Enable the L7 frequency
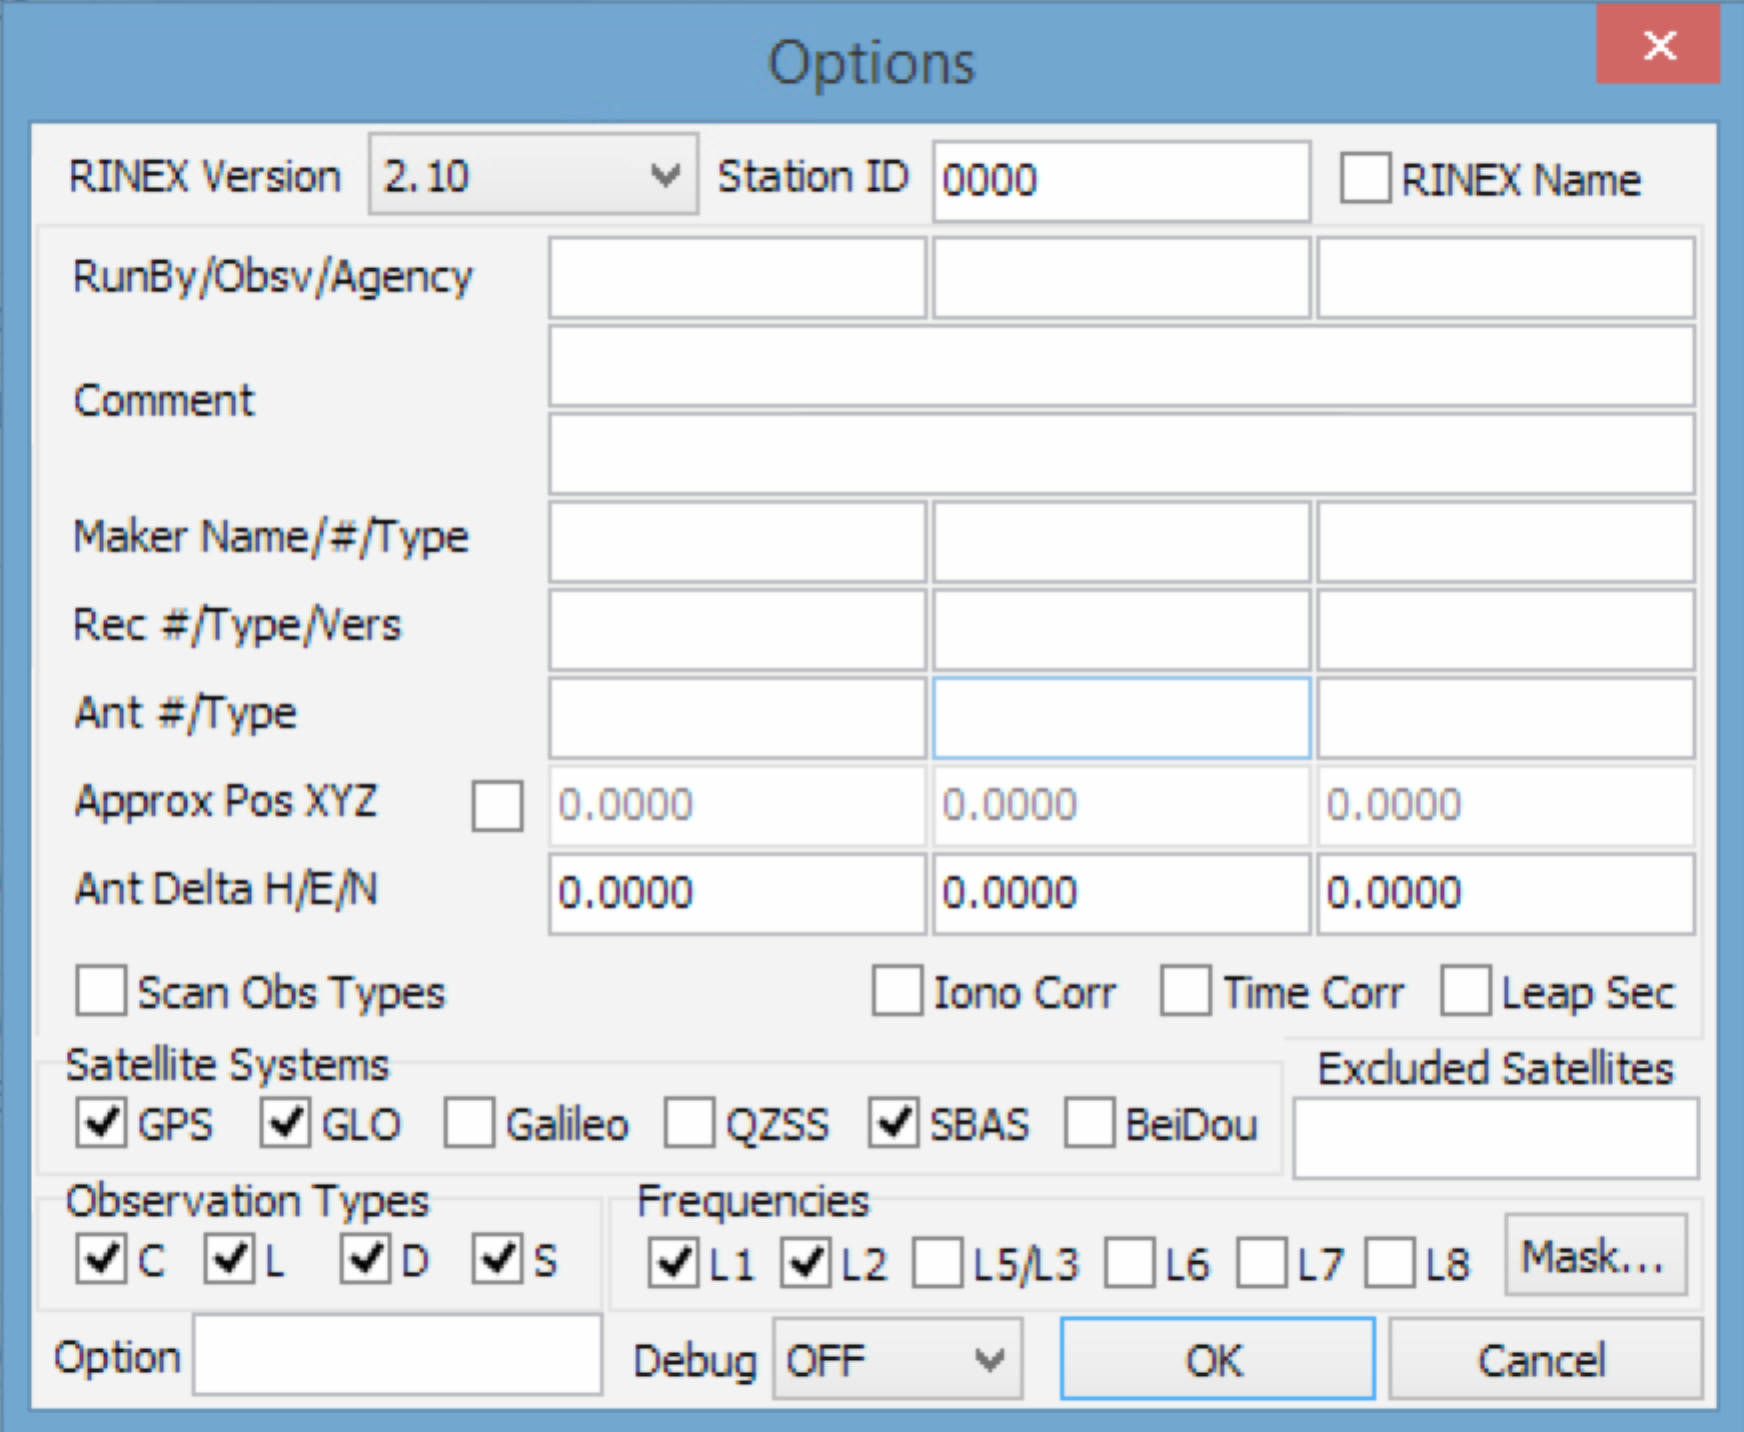Viewport: 1744px width, 1432px height. [1262, 1263]
